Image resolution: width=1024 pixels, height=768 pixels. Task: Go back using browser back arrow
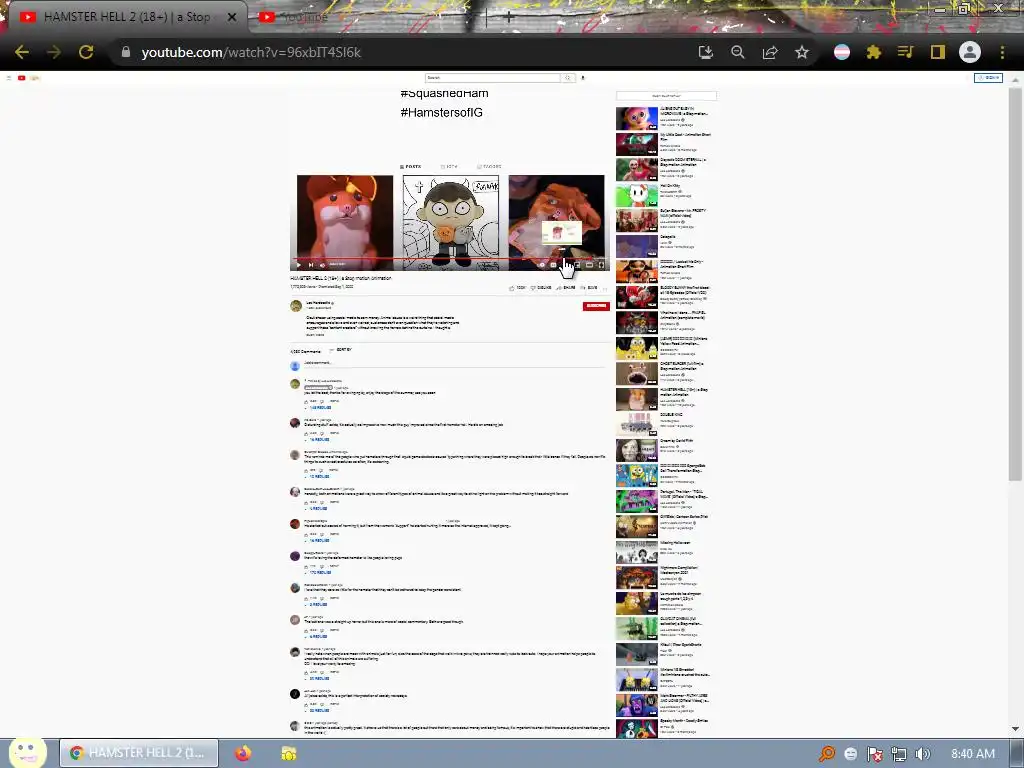coord(22,52)
